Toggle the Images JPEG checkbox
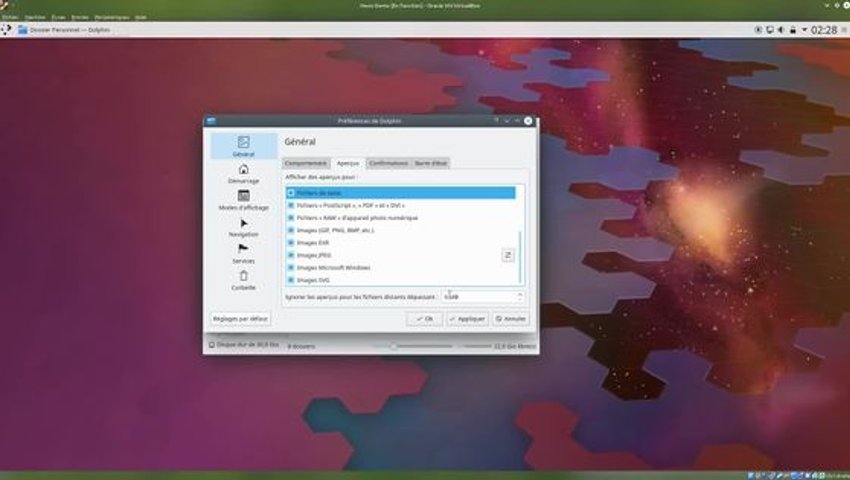The height and width of the screenshot is (480, 850). [x=291, y=255]
